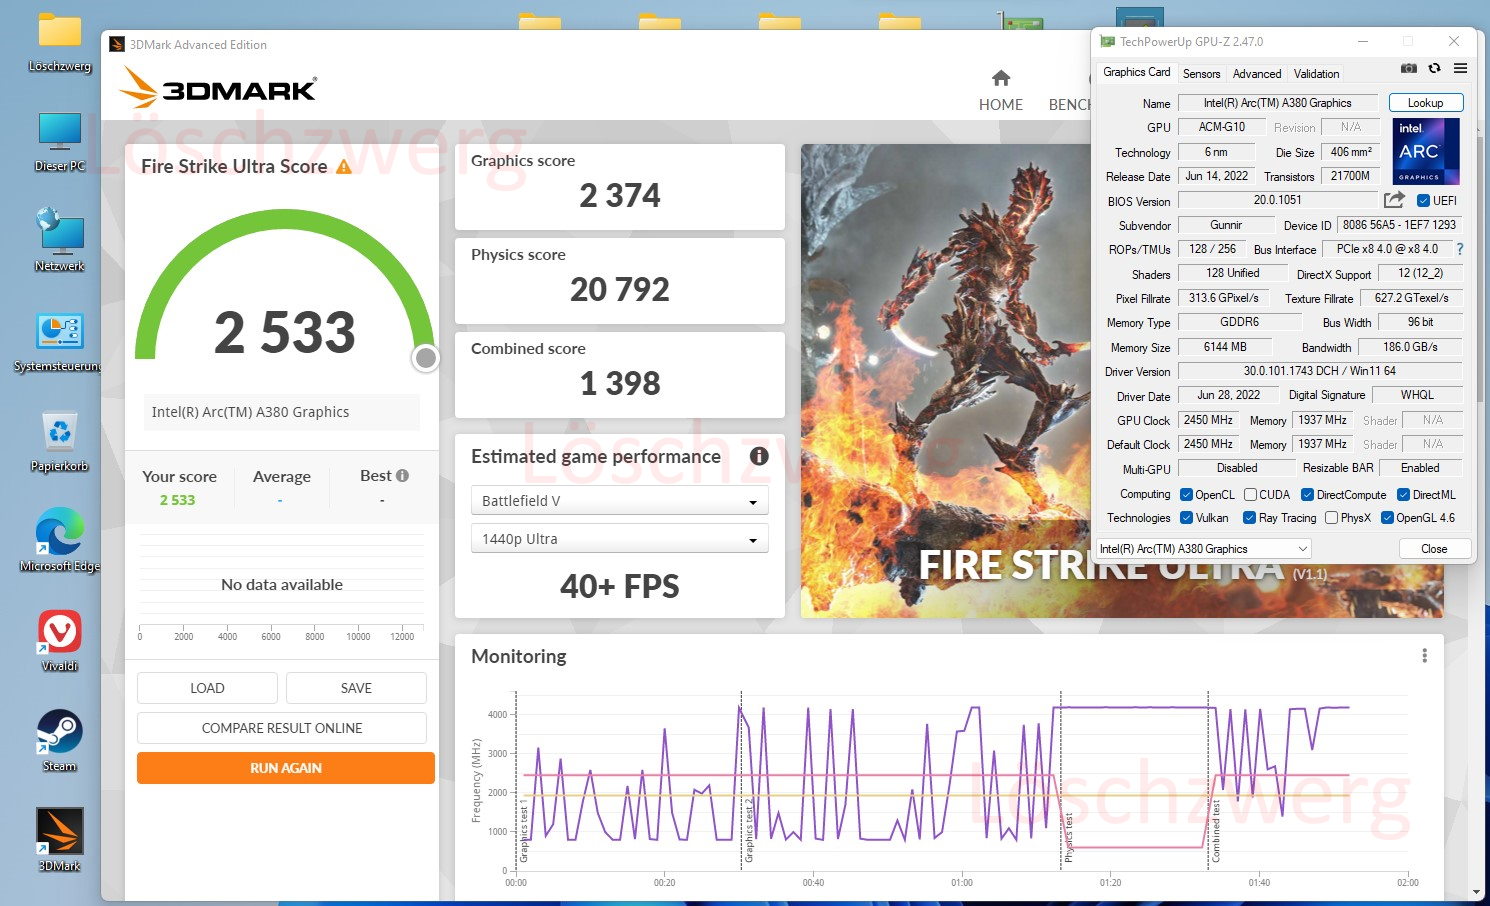Click the GPU name field in GPU-Z
The height and width of the screenshot is (906, 1490).
click(1277, 103)
